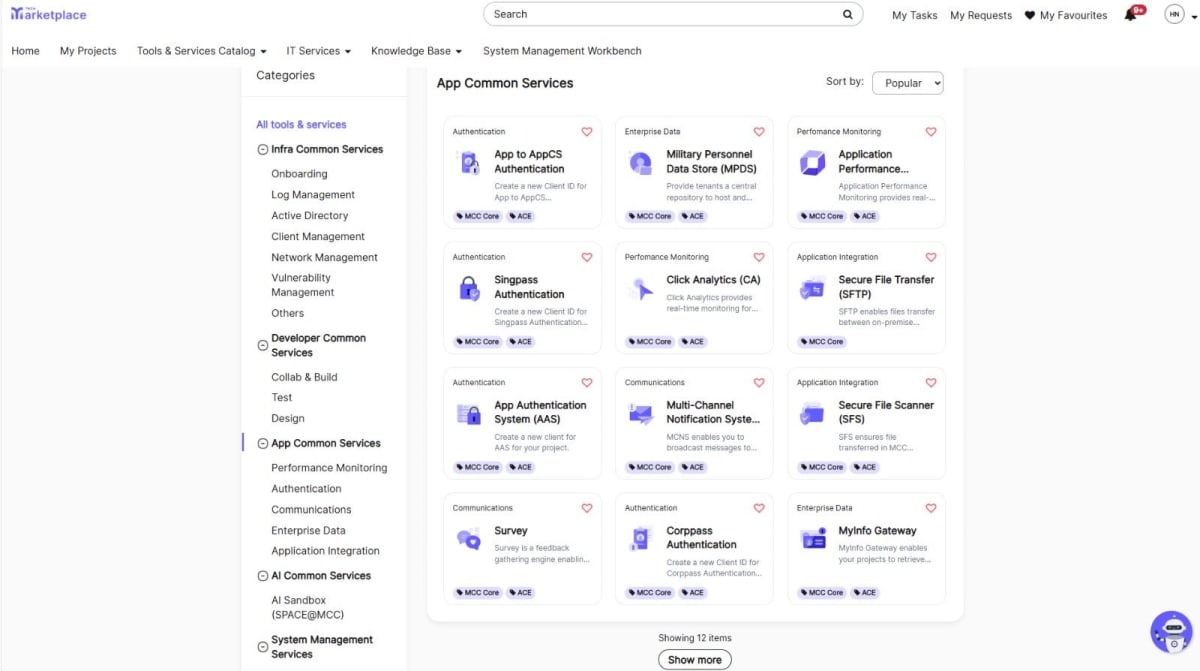The width and height of the screenshot is (1200, 671).
Task: Click the Marketplace logo
Action: 48,14
